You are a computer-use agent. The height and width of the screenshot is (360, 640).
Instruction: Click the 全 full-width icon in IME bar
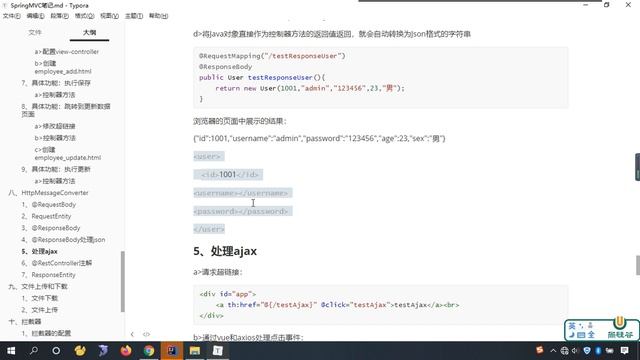coord(591,335)
